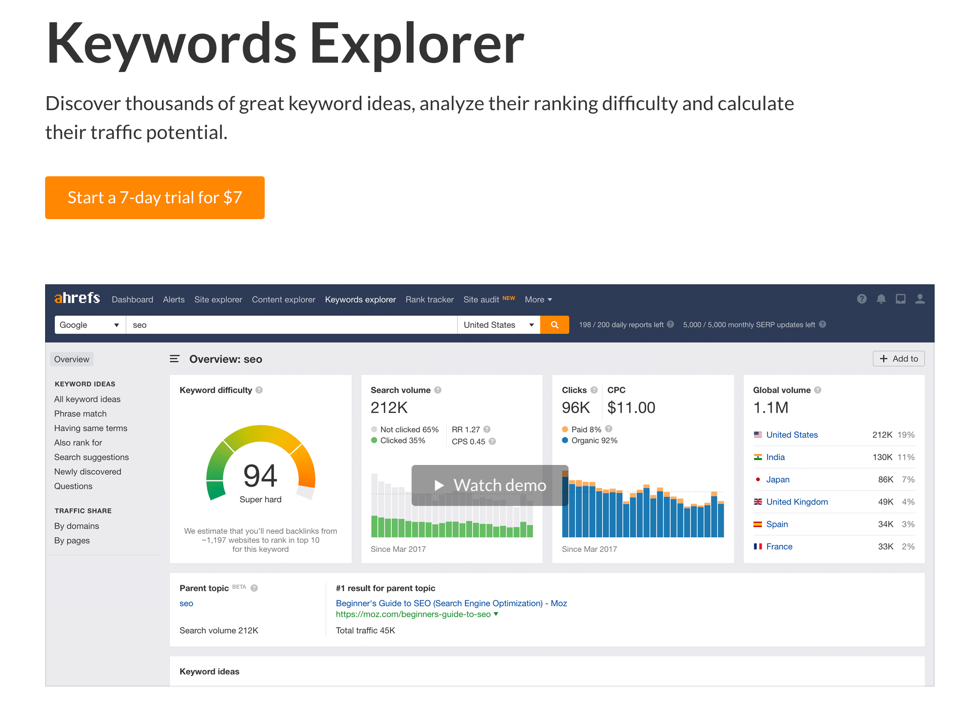
Task: Click the Keyword difficulty gauge showing 94
Action: click(260, 463)
